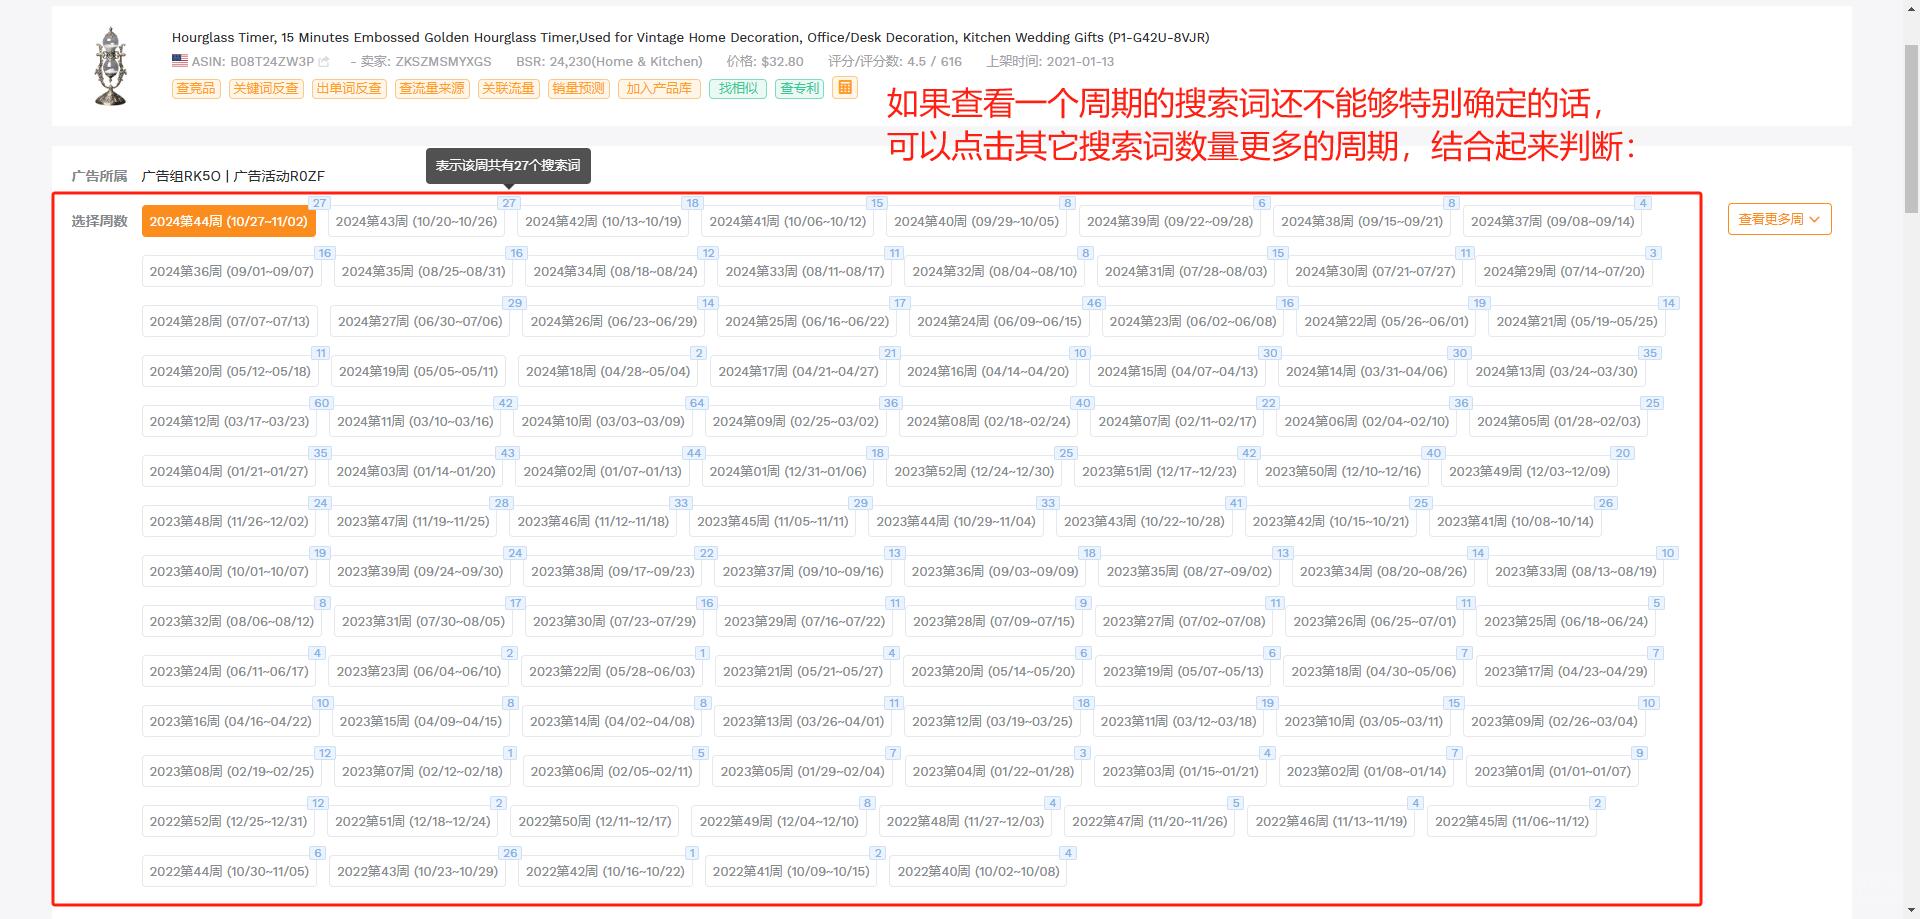Select week 2024第21周 (05/19~05/25)

click(x=1577, y=321)
